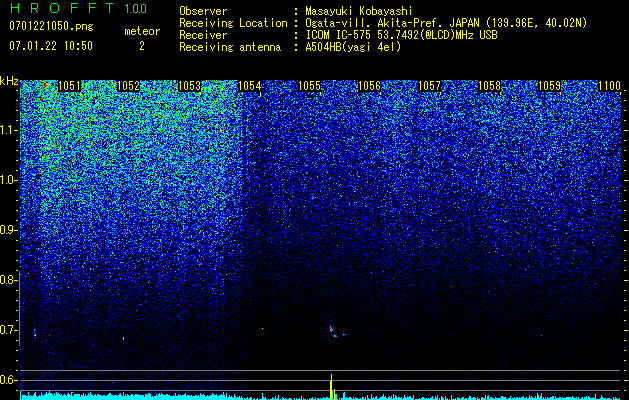
Task: Click the 0.8 kHz axis label
Action: (7, 280)
